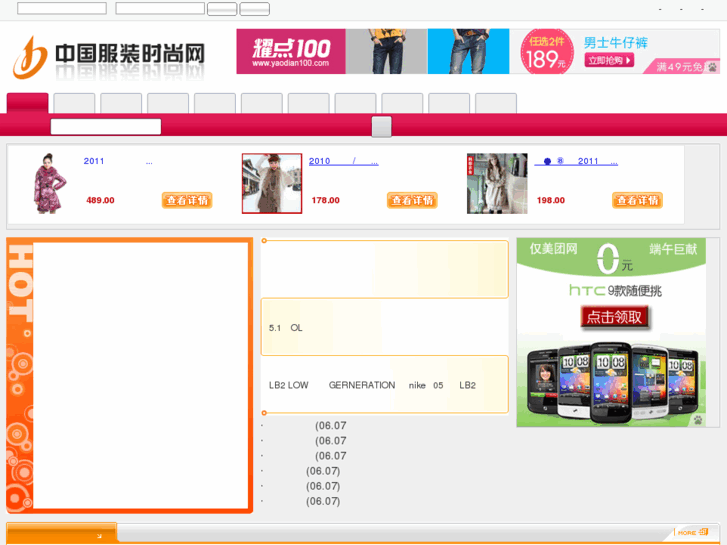View details for the 198.00 item

638,200
